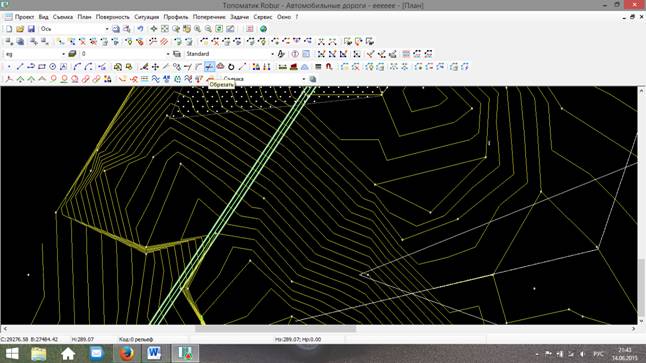Expand the Ось dropdown list
This screenshot has height=363, width=646.
[x=107, y=29]
